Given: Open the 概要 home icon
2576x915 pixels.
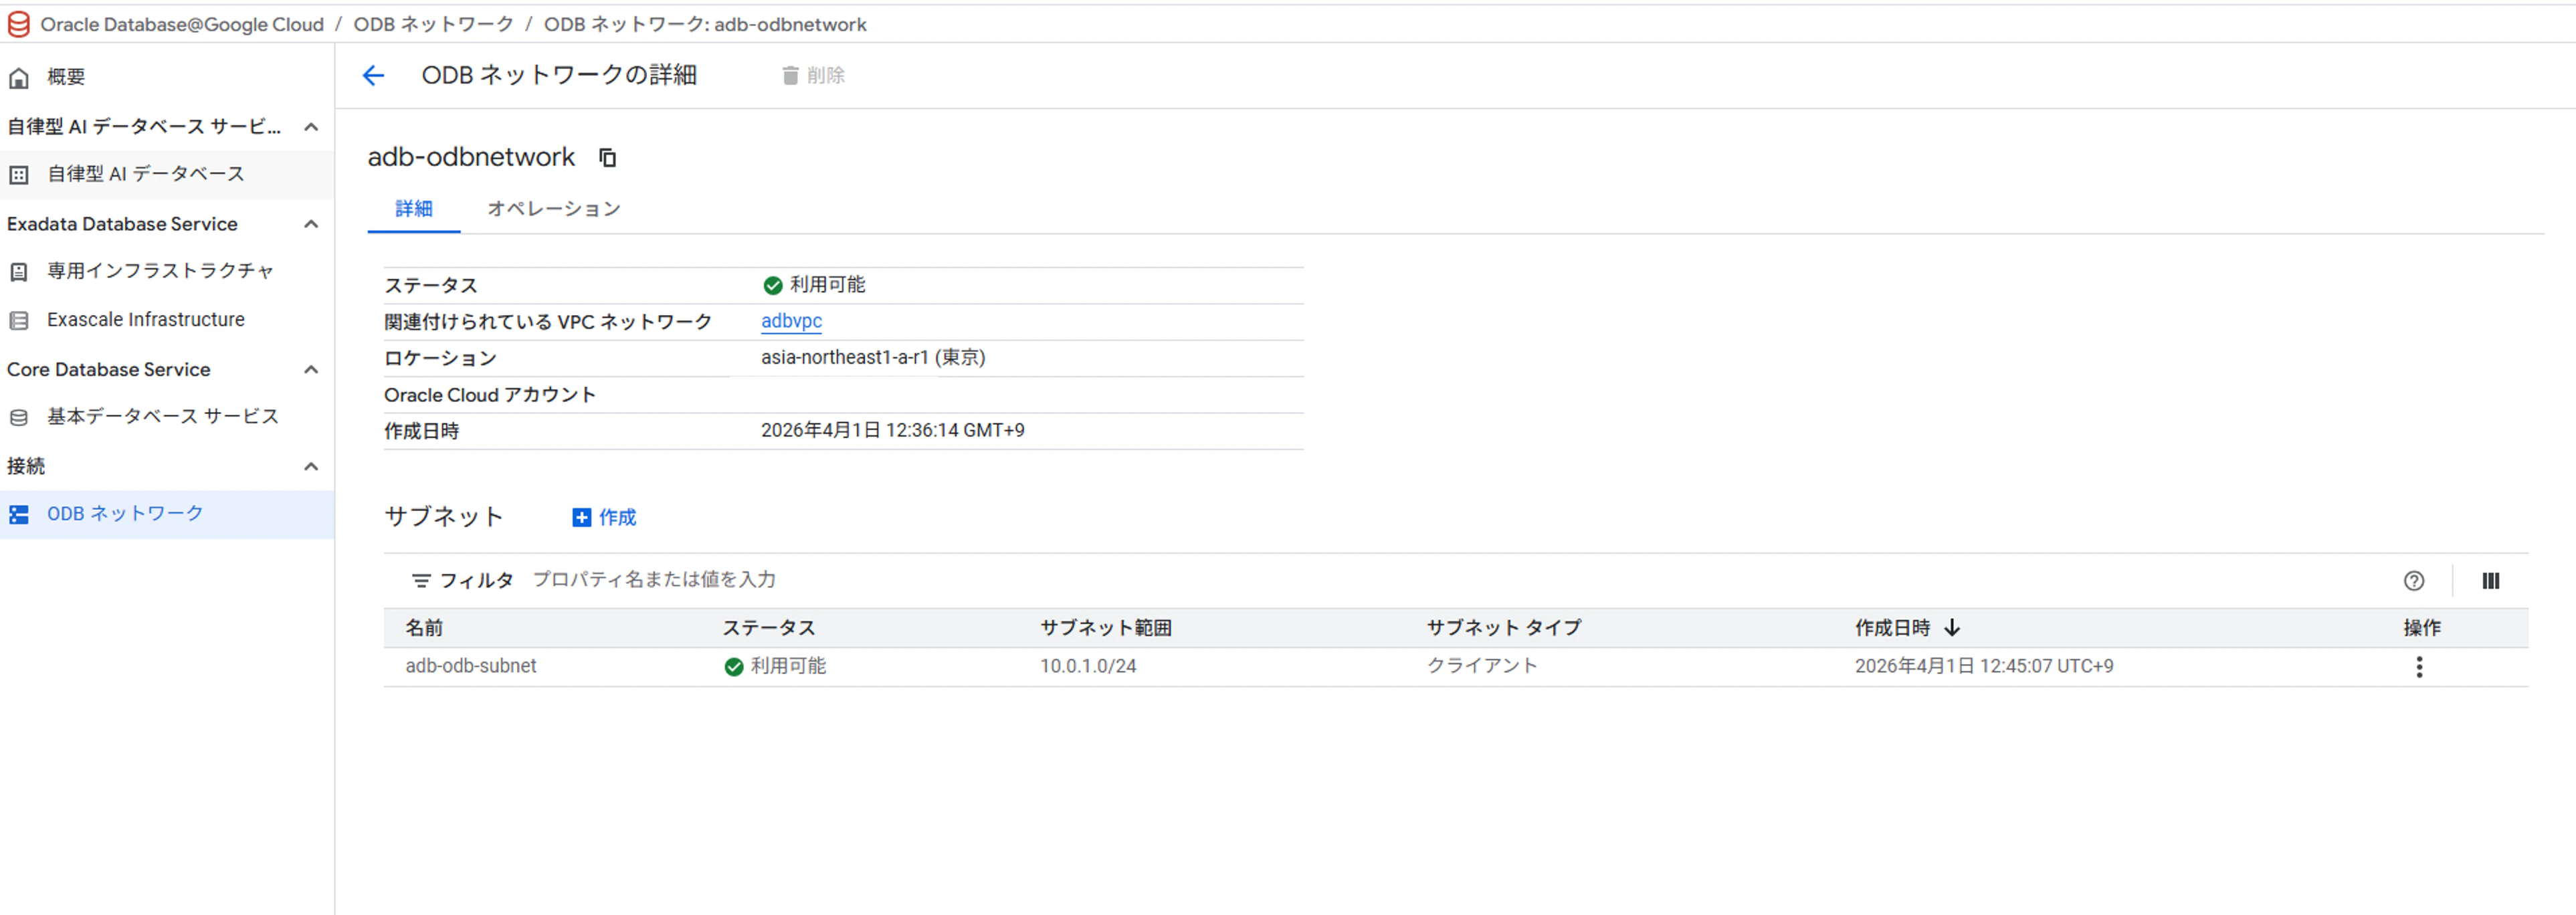Looking at the screenshot, I should [19, 77].
